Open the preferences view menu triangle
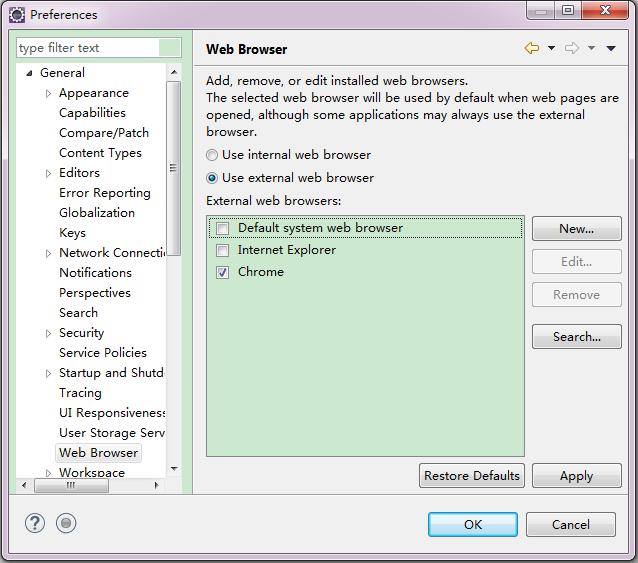 (611, 48)
